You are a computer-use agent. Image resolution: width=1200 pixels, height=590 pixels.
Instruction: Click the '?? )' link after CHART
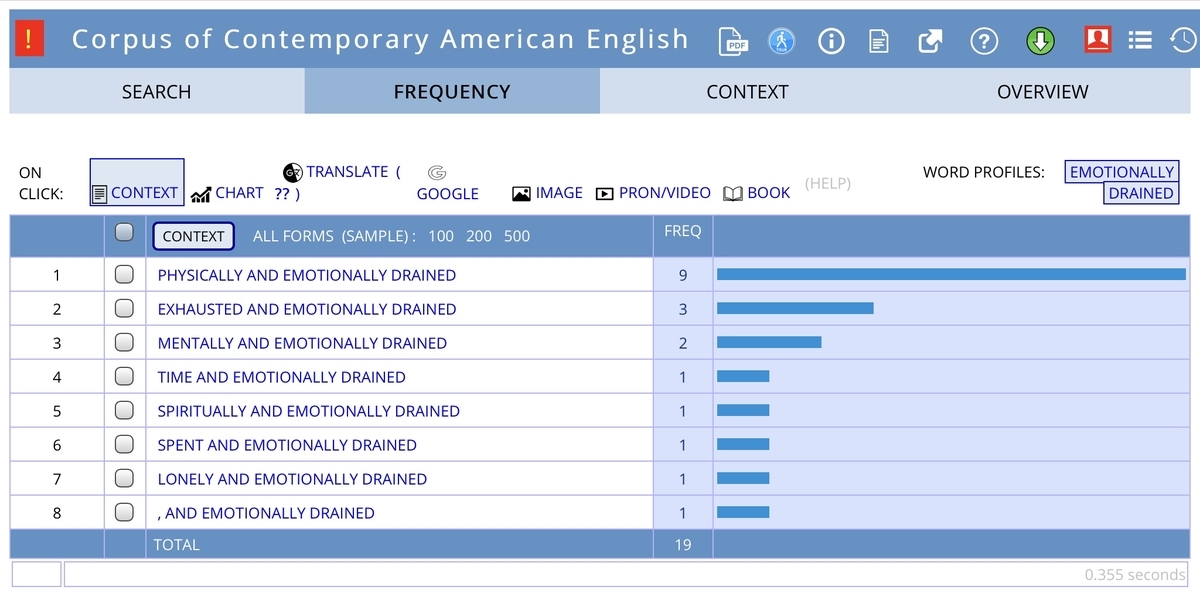[287, 193]
